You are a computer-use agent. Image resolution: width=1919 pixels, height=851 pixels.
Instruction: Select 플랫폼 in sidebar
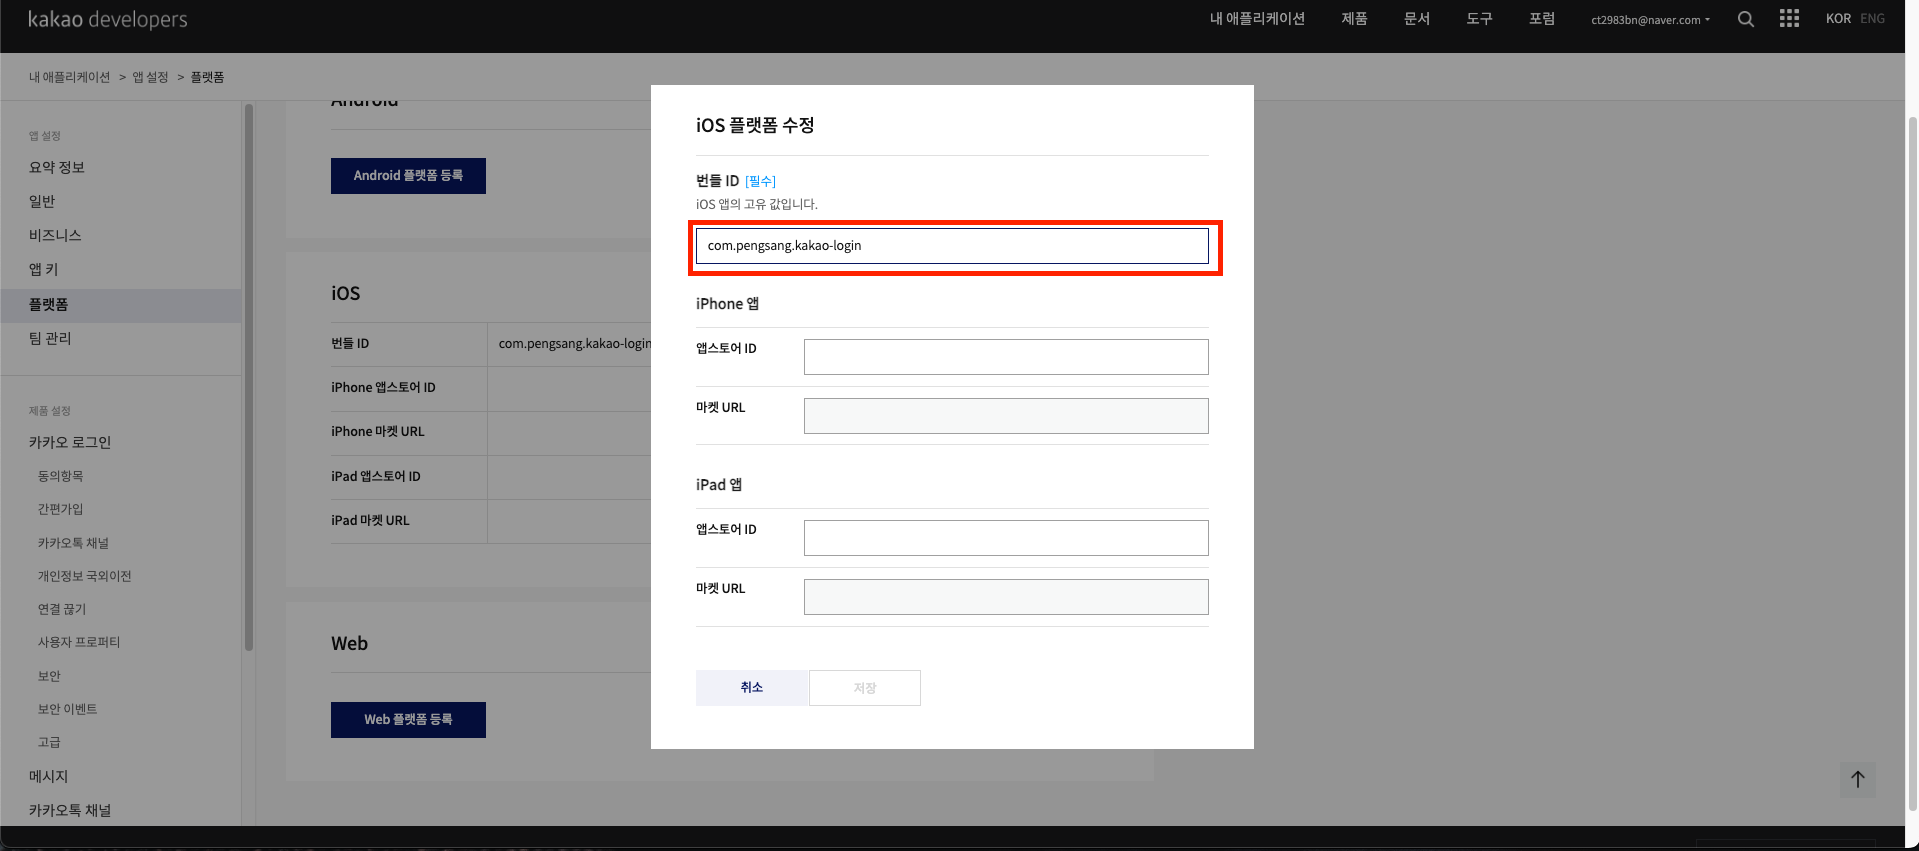point(120,305)
